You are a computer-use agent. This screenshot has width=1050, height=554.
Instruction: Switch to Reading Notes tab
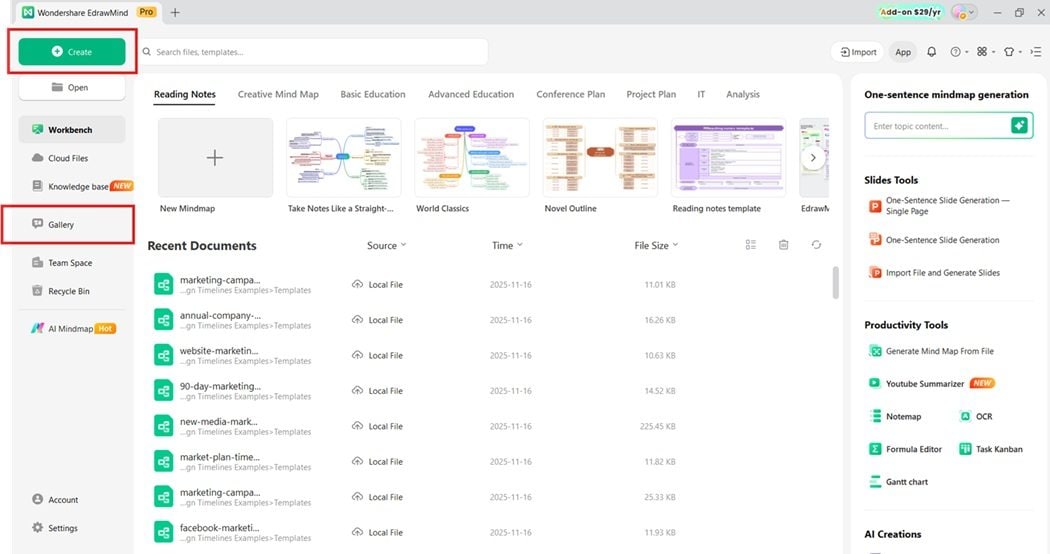[x=185, y=94]
